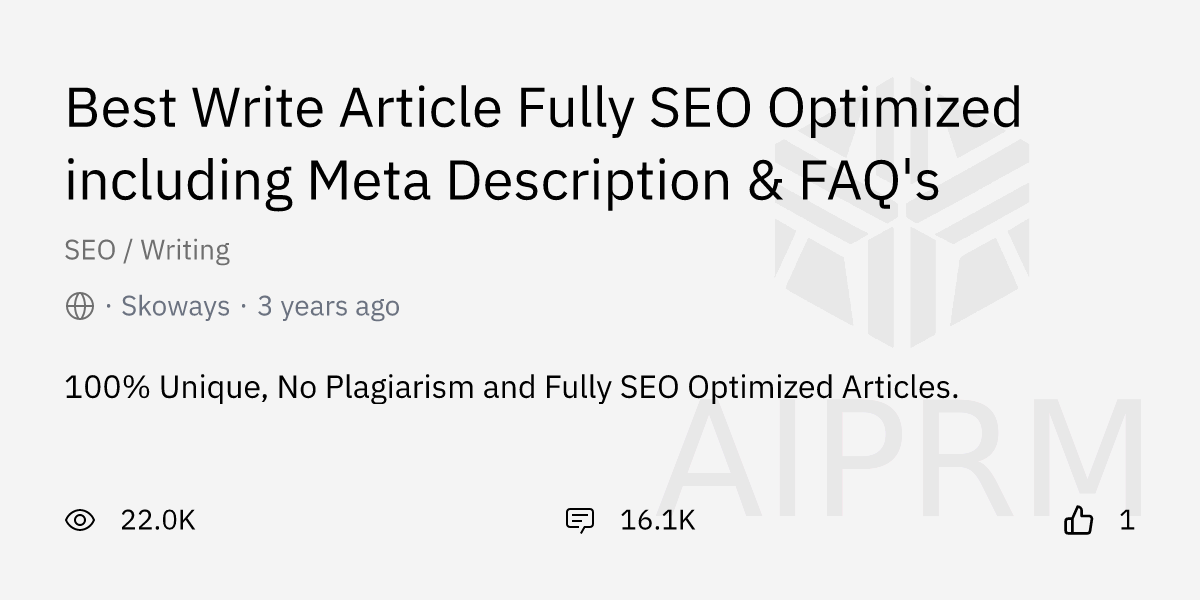The width and height of the screenshot is (1200, 600).
Task: Click the 16.1K comments count
Action: tap(657, 520)
